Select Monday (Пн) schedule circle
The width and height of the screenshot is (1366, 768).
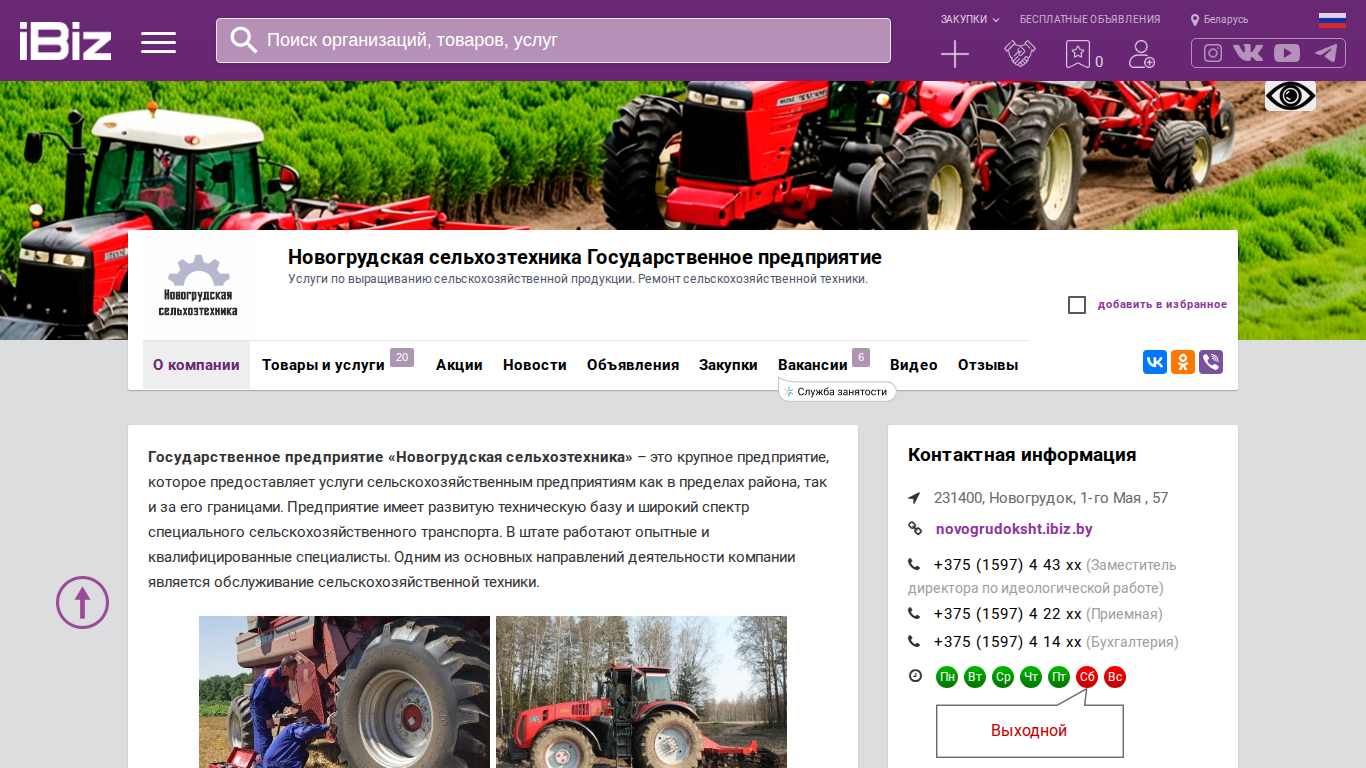[947, 677]
